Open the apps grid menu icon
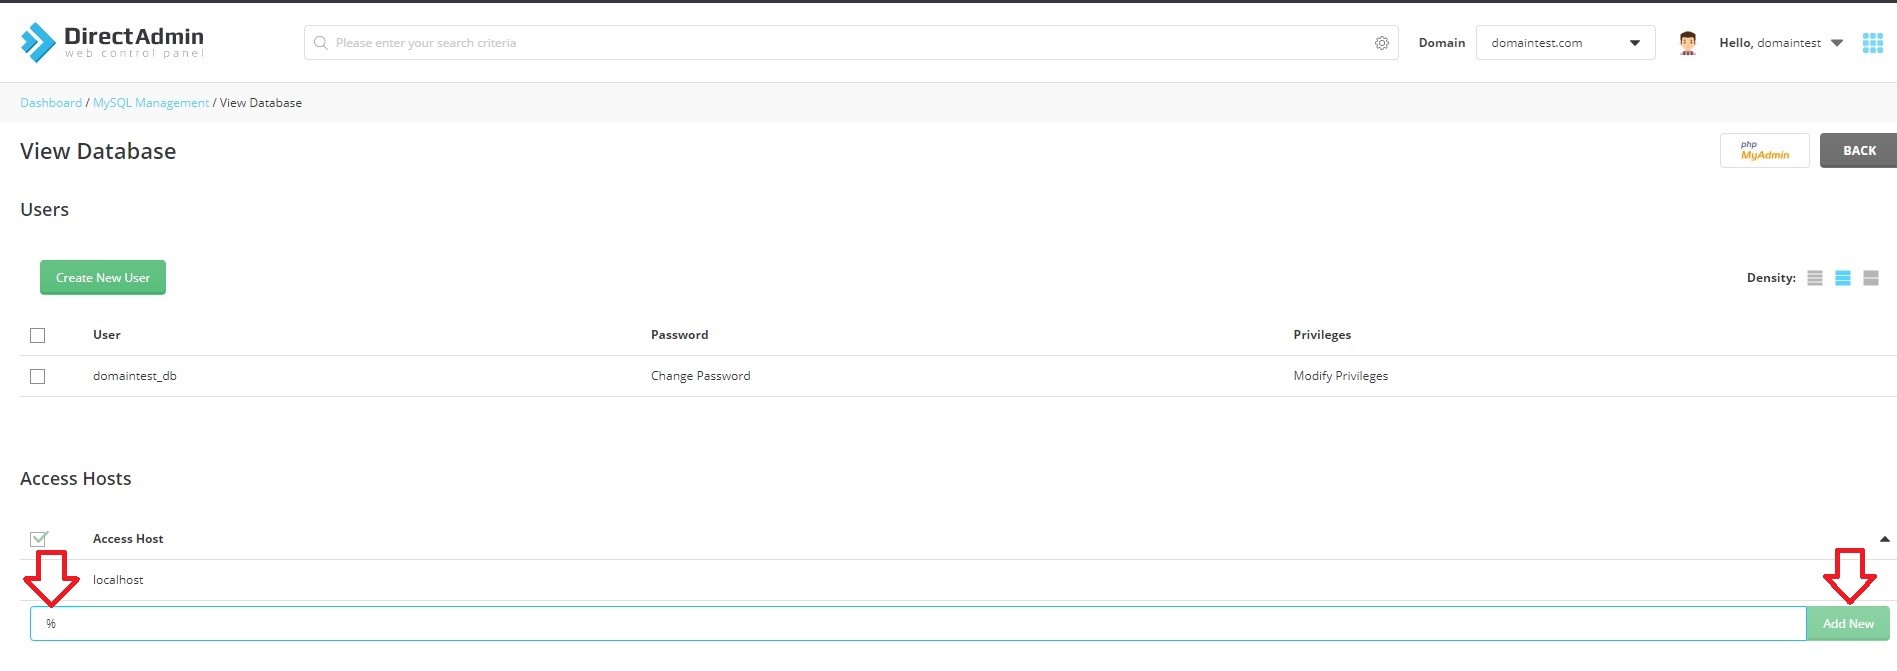The width and height of the screenshot is (1897, 671). [1872, 43]
